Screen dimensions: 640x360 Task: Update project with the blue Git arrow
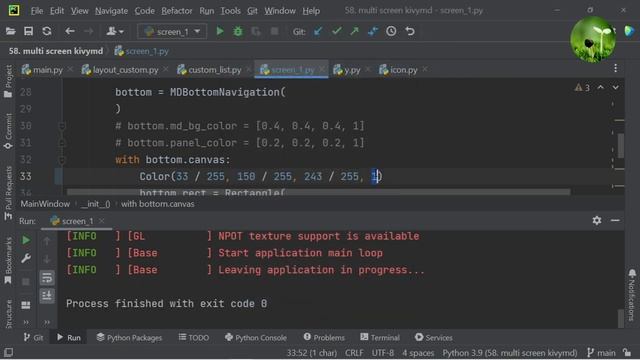(x=318, y=31)
